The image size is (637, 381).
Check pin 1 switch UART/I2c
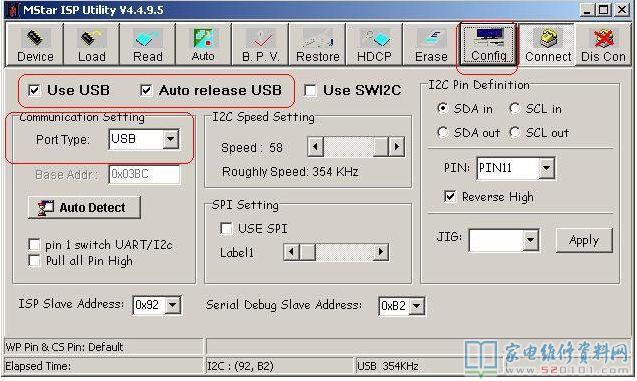[x=35, y=245]
